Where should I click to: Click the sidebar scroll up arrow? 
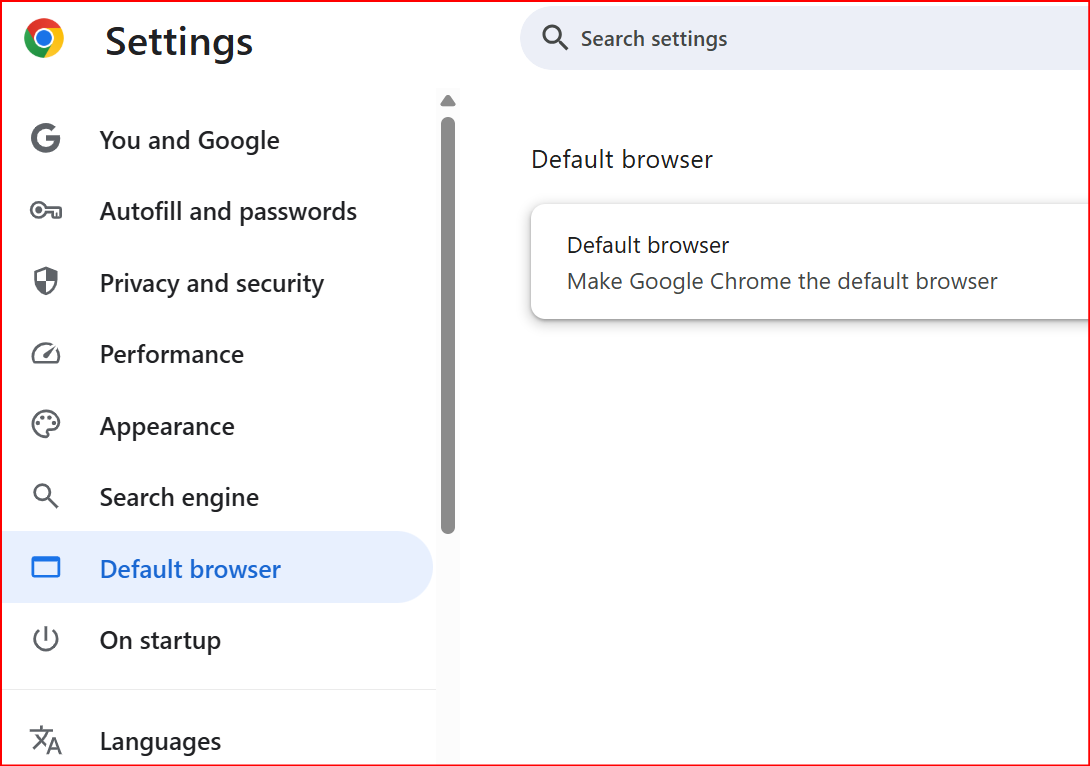[448, 101]
